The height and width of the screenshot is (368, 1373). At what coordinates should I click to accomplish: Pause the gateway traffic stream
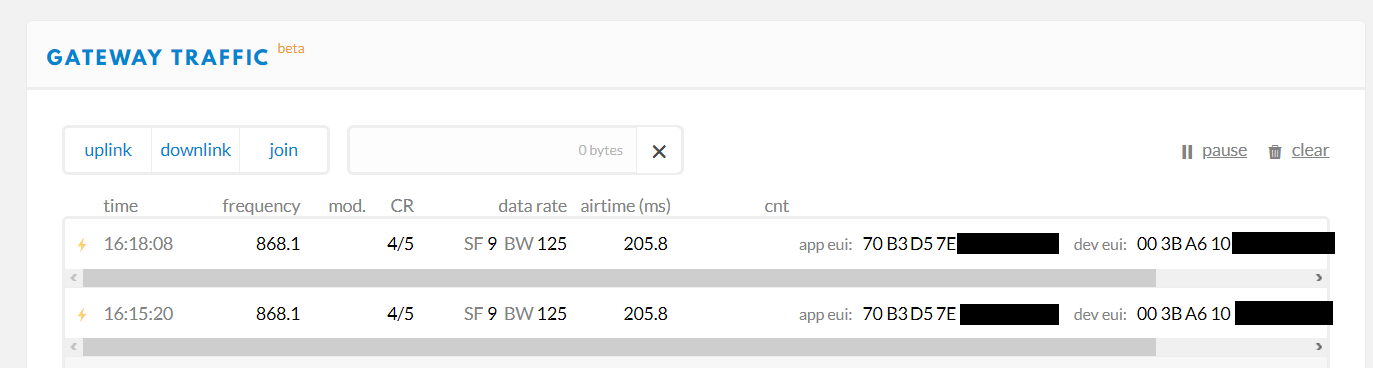click(x=1214, y=151)
